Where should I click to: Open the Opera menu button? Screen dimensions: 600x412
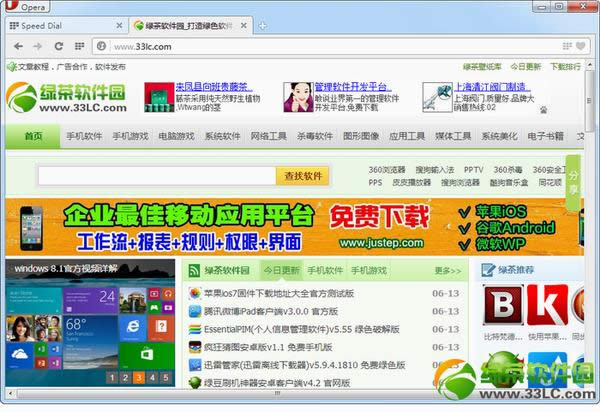pyautogui.click(x=28, y=6)
